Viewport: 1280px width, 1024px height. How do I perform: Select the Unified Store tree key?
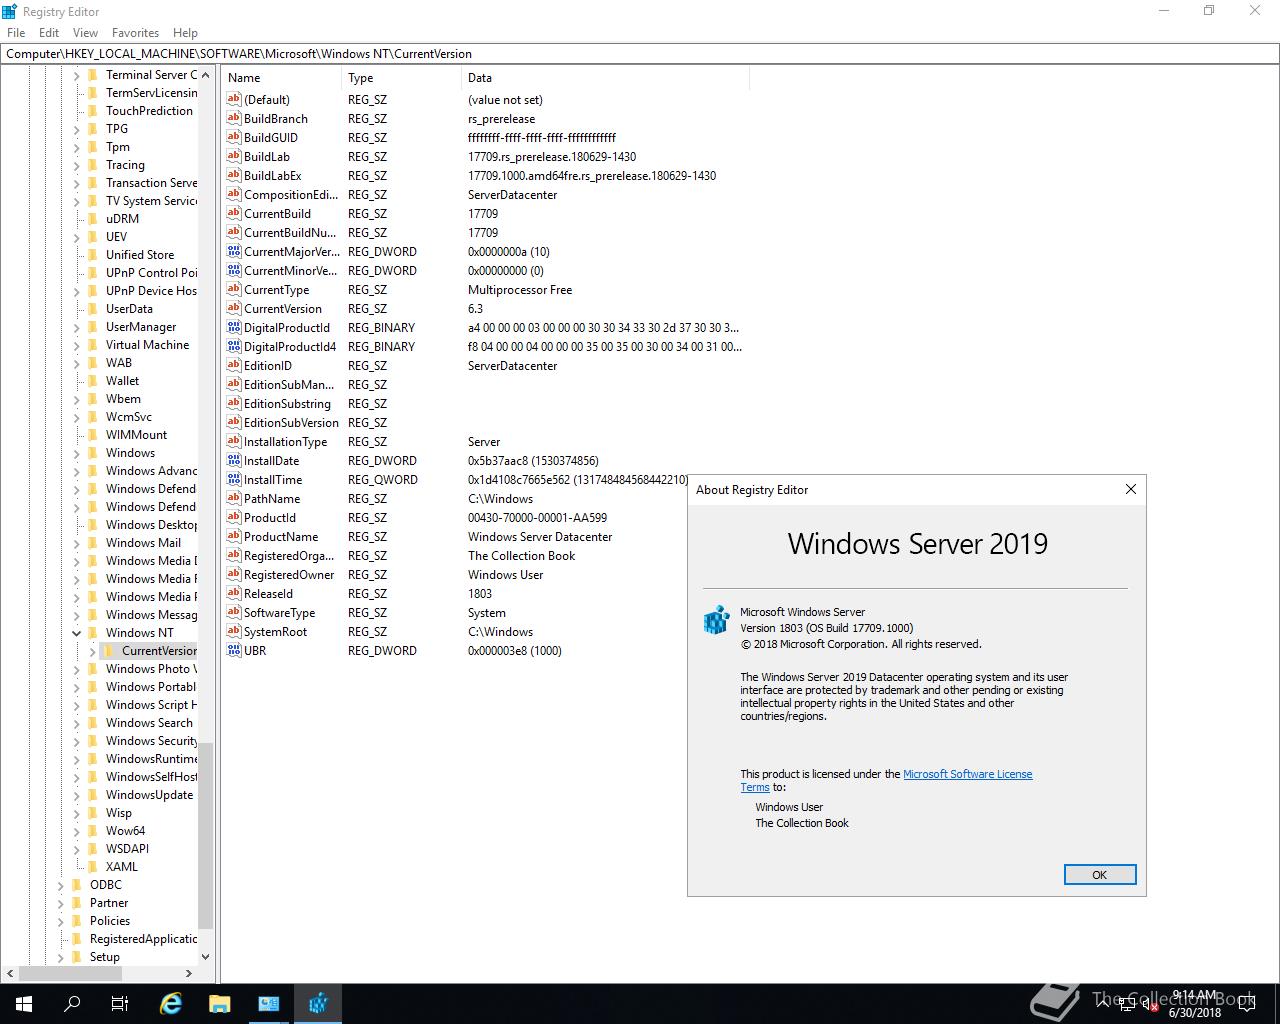[140, 254]
